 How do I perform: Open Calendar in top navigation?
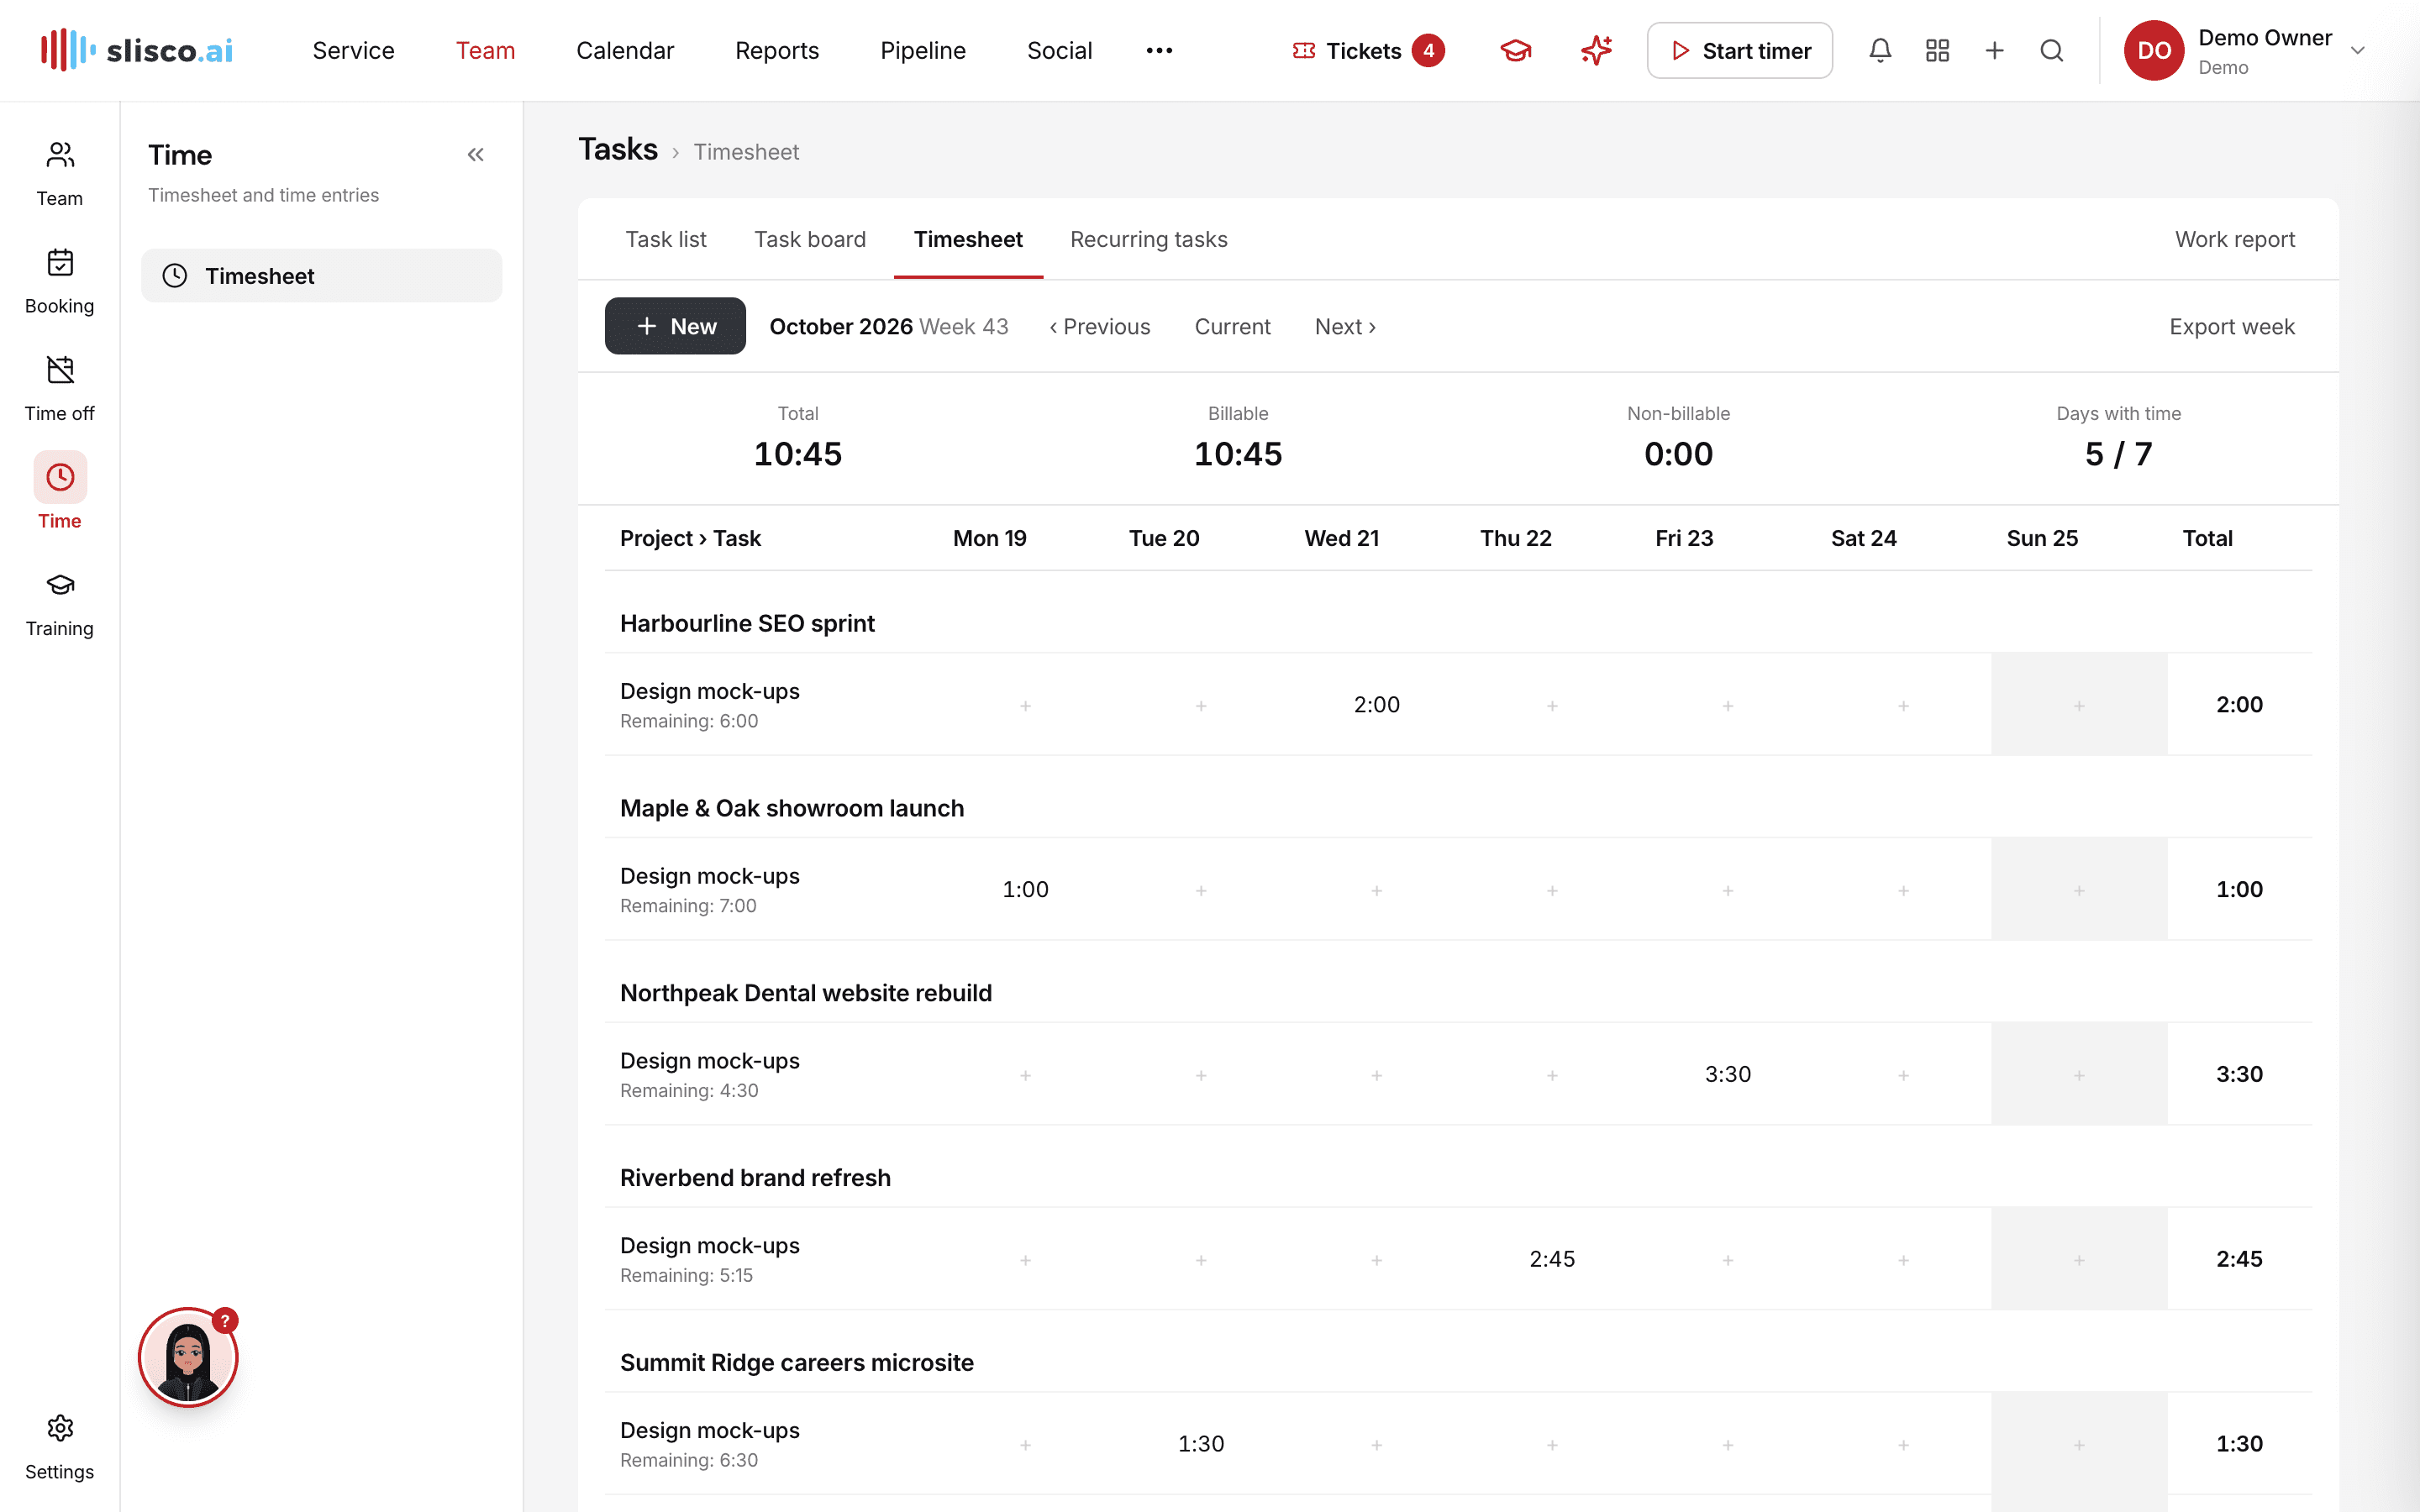coord(625,50)
